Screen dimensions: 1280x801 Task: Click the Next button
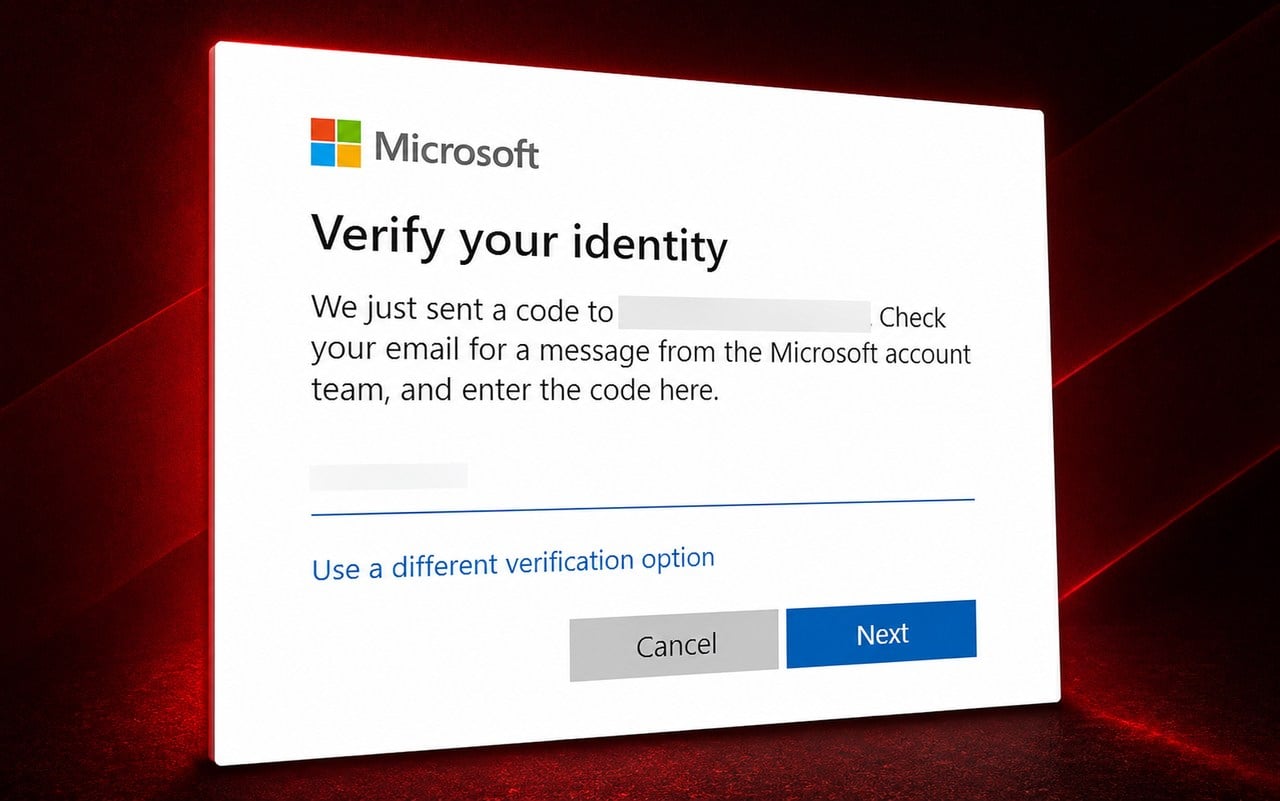coord(881,634)
